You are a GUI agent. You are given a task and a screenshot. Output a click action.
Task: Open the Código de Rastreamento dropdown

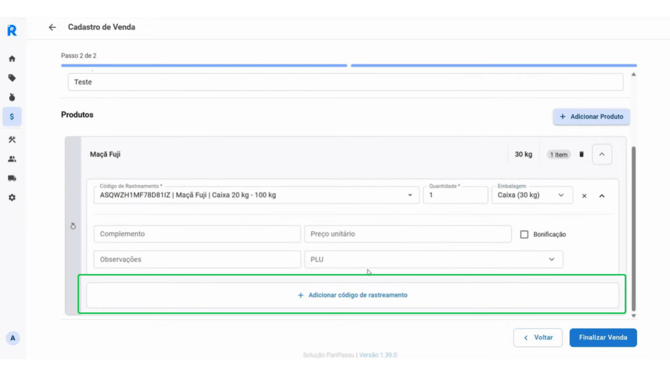click(256, 195)
